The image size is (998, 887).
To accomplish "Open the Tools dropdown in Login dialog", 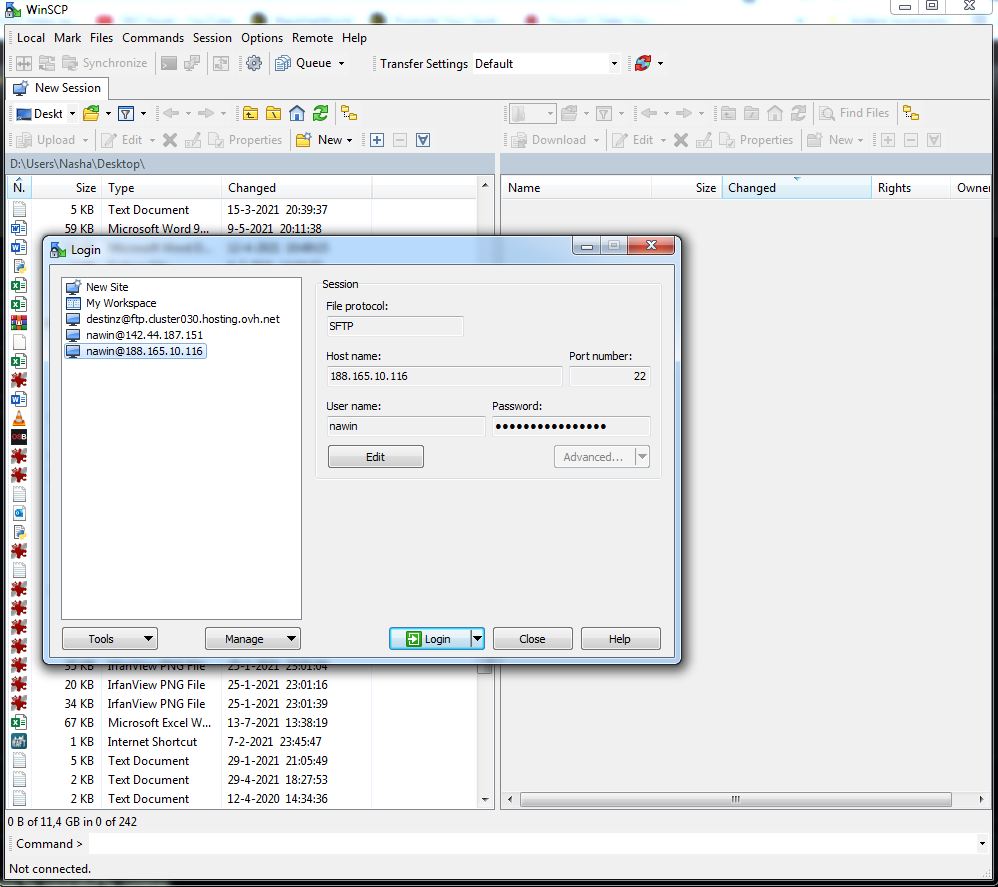I will pyautogui.click(x=109, y=638).
